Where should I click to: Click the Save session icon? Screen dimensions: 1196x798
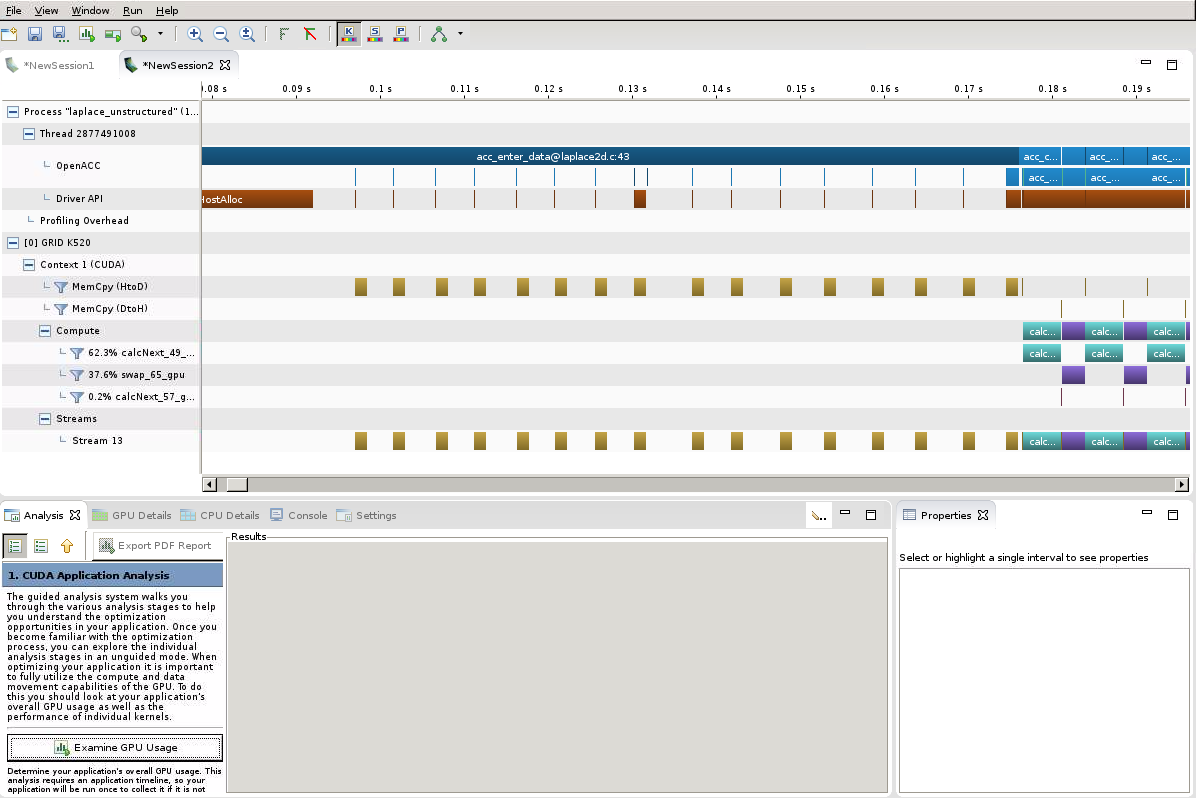coord(35,34)
